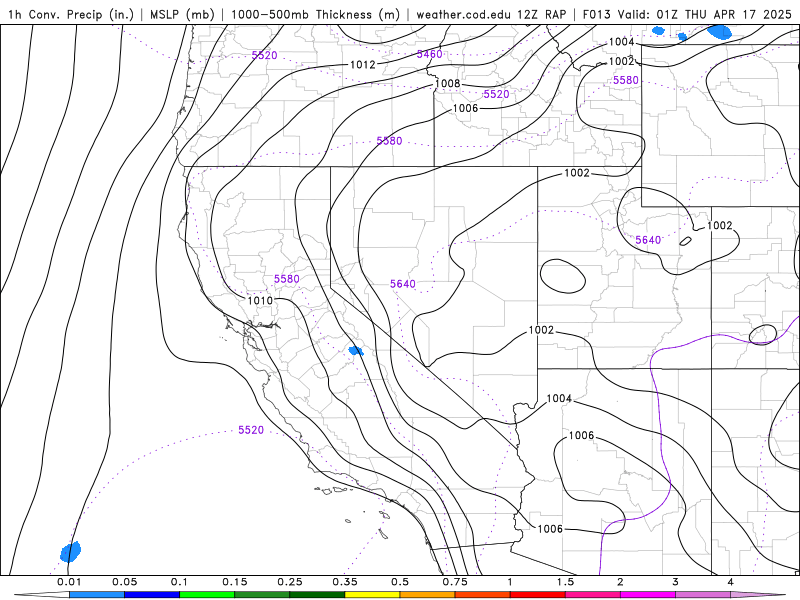Click the 1012 isobar label
Image resolution: width=800 pixels, height=600 pixels.
363,65
